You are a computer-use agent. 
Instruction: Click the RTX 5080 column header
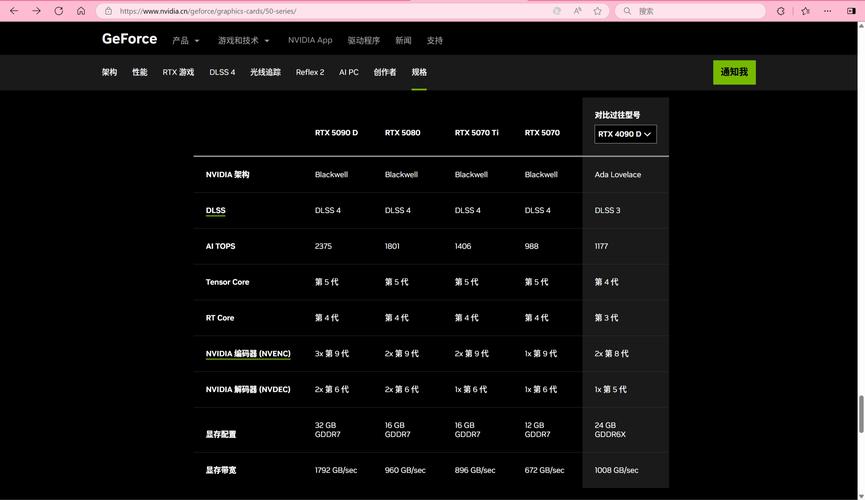(403, 133)
